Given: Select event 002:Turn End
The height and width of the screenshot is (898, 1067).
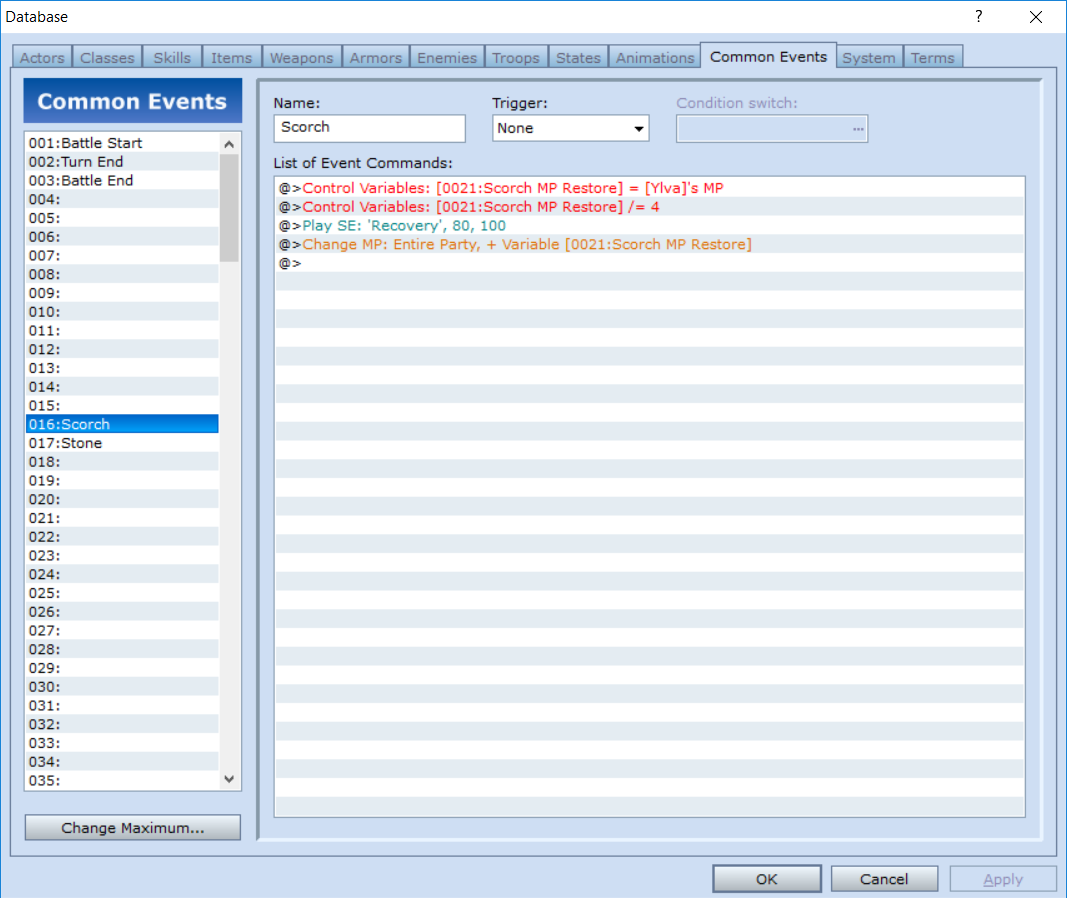Looking at the screenshot, I should click(x=122, y=162).
